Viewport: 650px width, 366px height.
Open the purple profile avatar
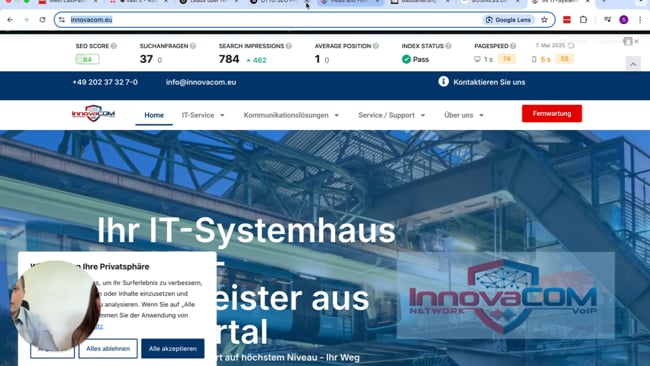pos(623,19)
